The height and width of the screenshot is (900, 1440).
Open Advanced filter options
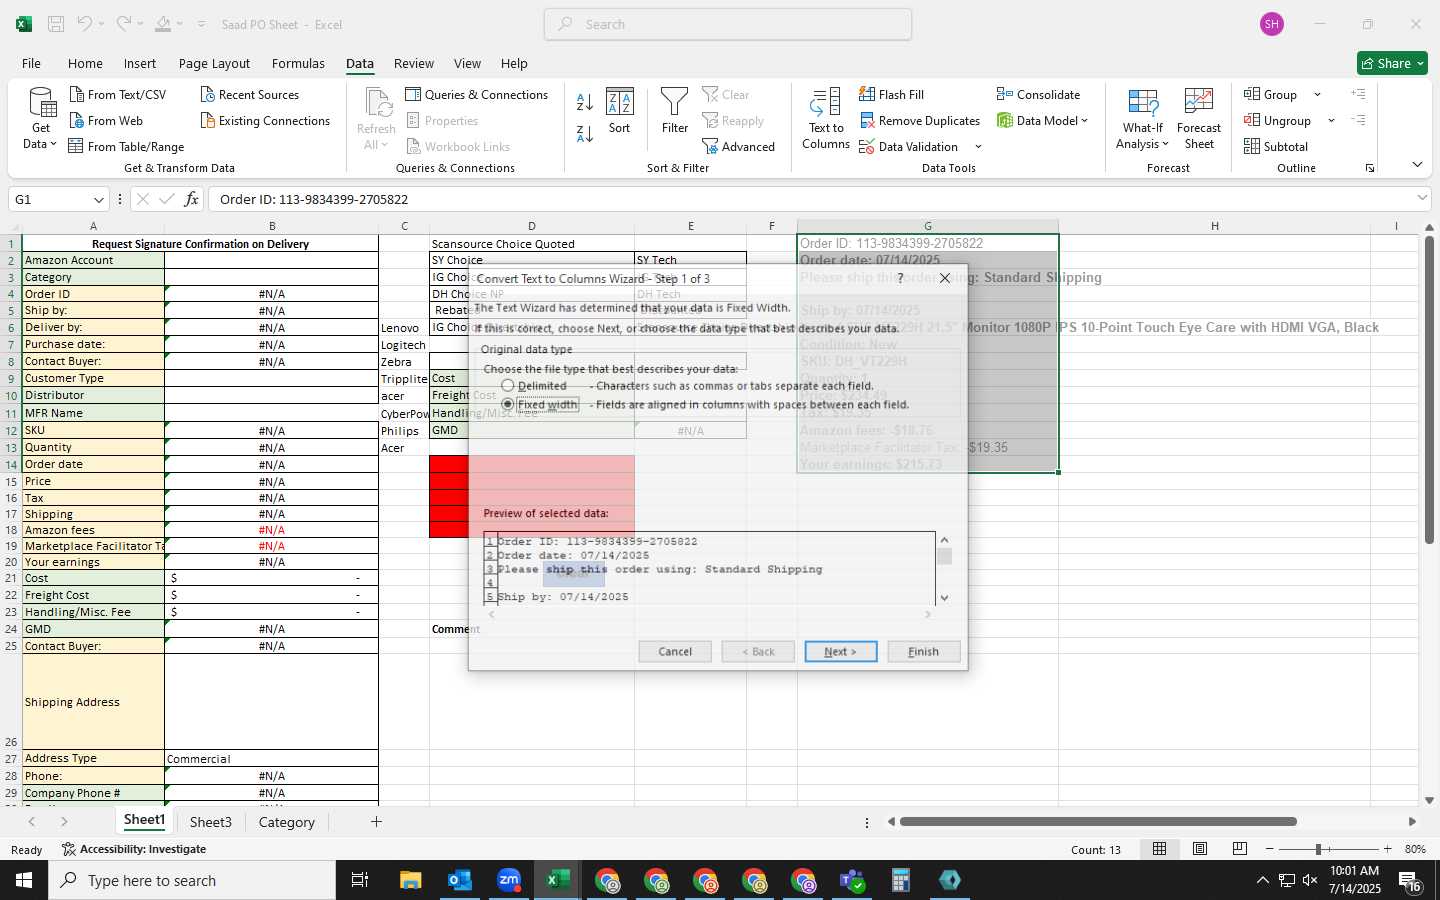tap(739, 146)
